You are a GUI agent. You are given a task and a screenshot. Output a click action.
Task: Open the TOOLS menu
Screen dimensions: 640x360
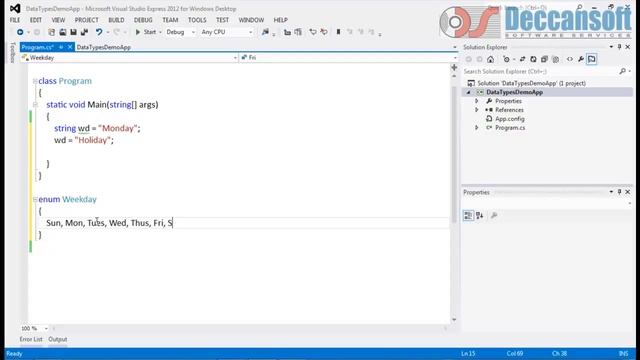[x=197, y=20]
